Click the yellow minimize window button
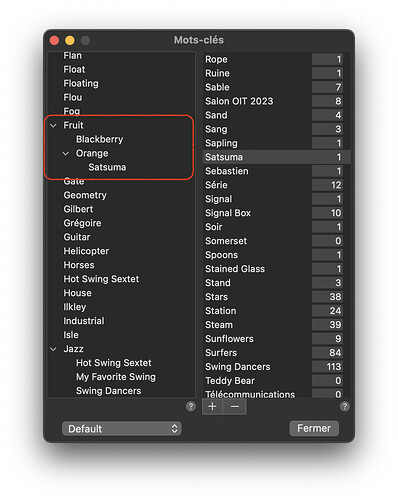The image size is (398, 500). point(70,40)
